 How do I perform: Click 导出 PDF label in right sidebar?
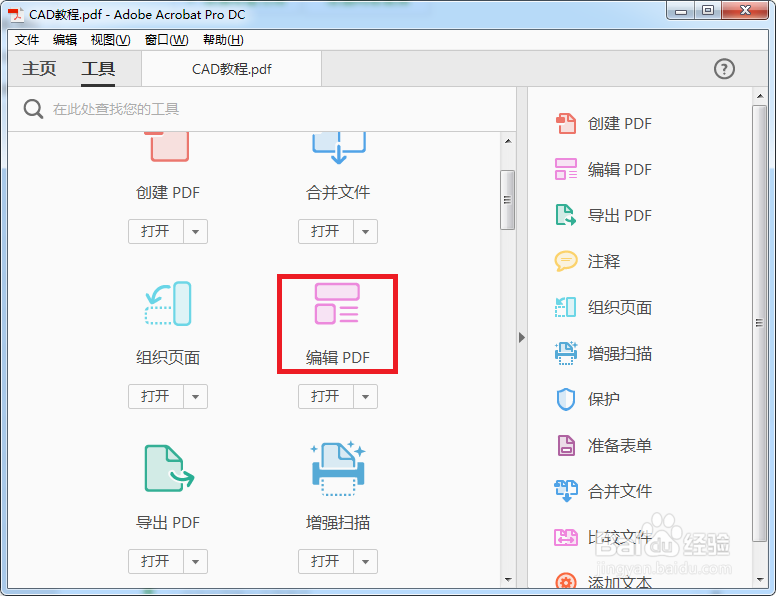click(x=620, y=215)
